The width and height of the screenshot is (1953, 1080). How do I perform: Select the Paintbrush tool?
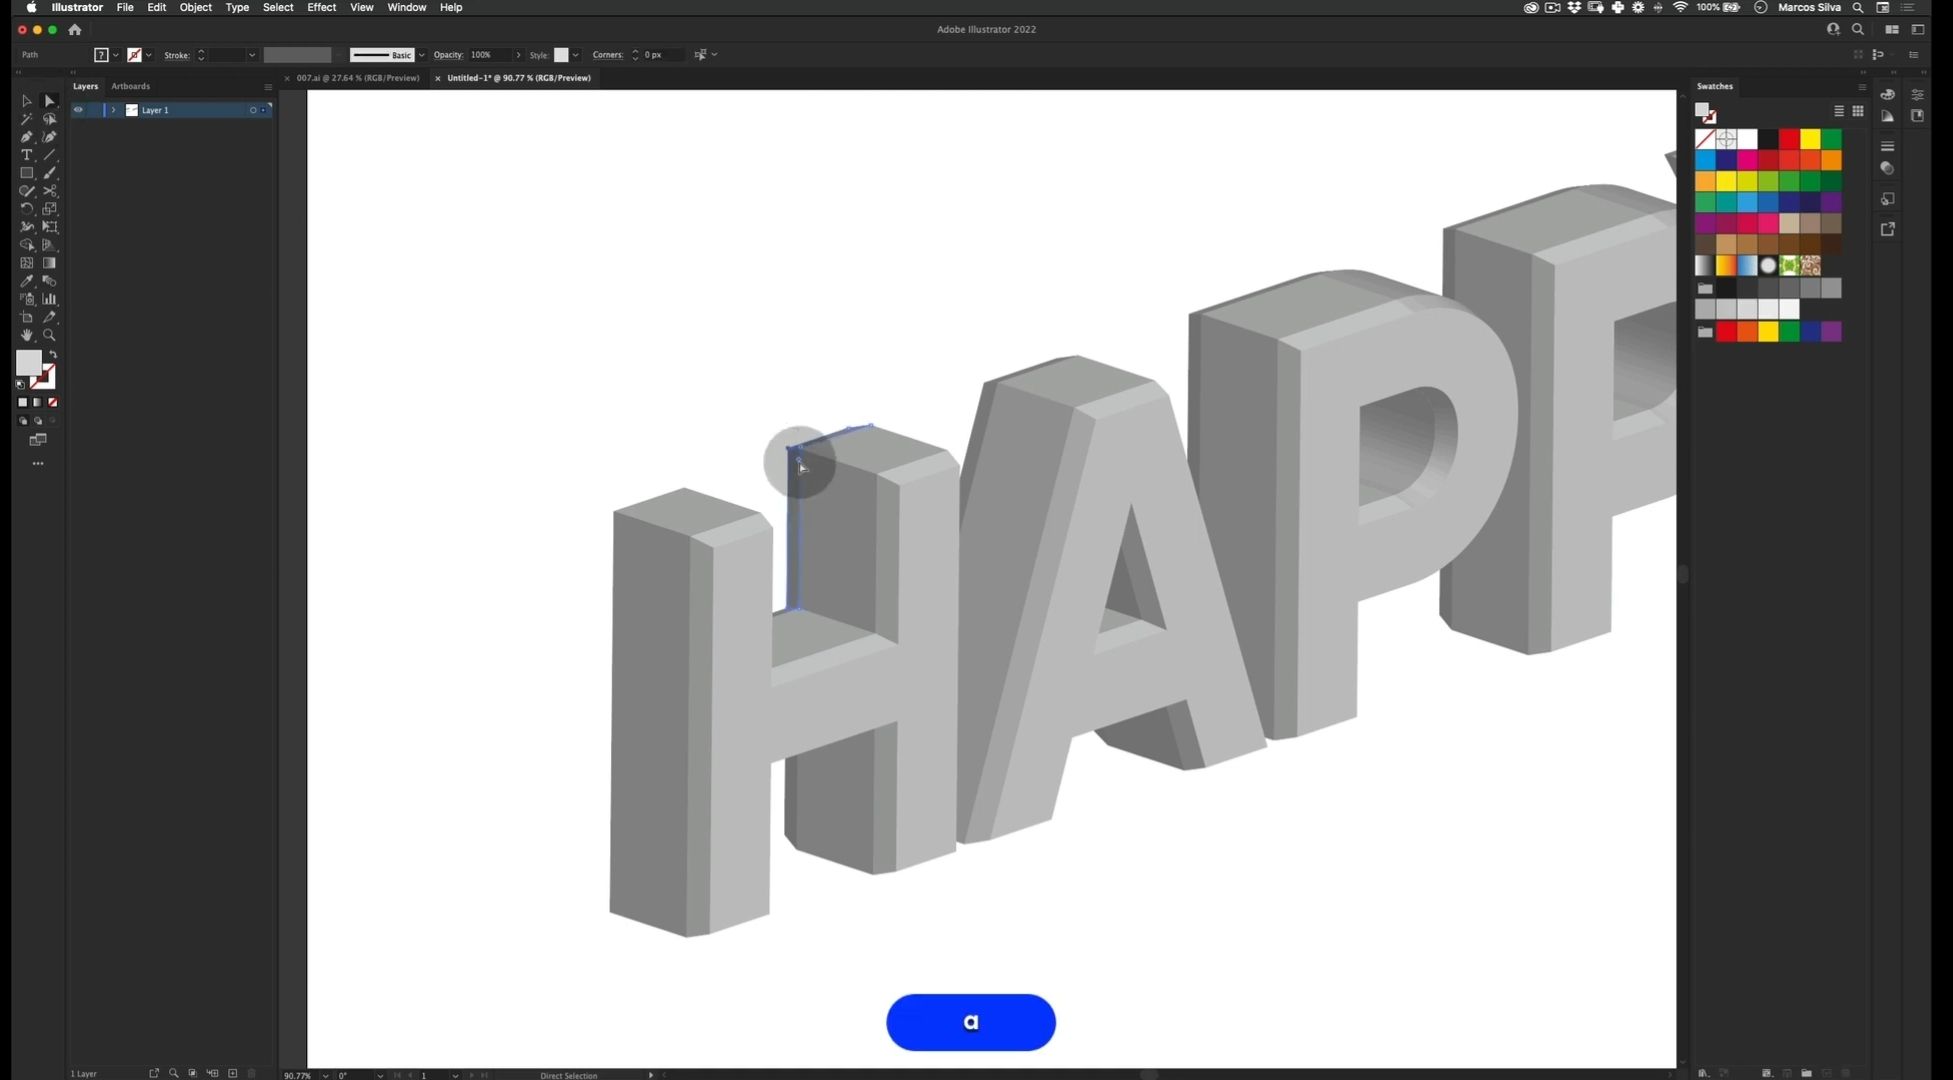pos(49,173)
